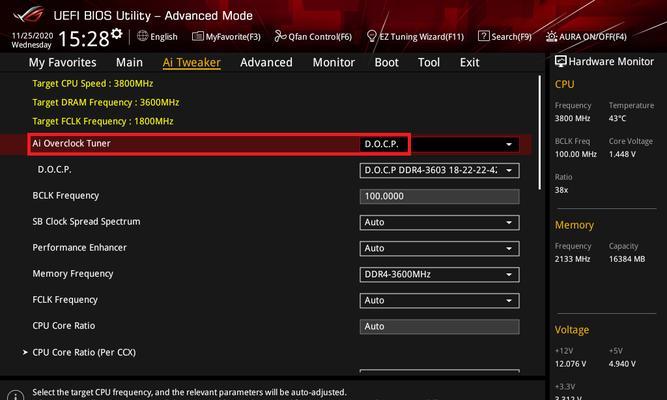667x400 pixels.
Task: Click settings list vertical scrollbar
Action: click(x=540, y=133)
